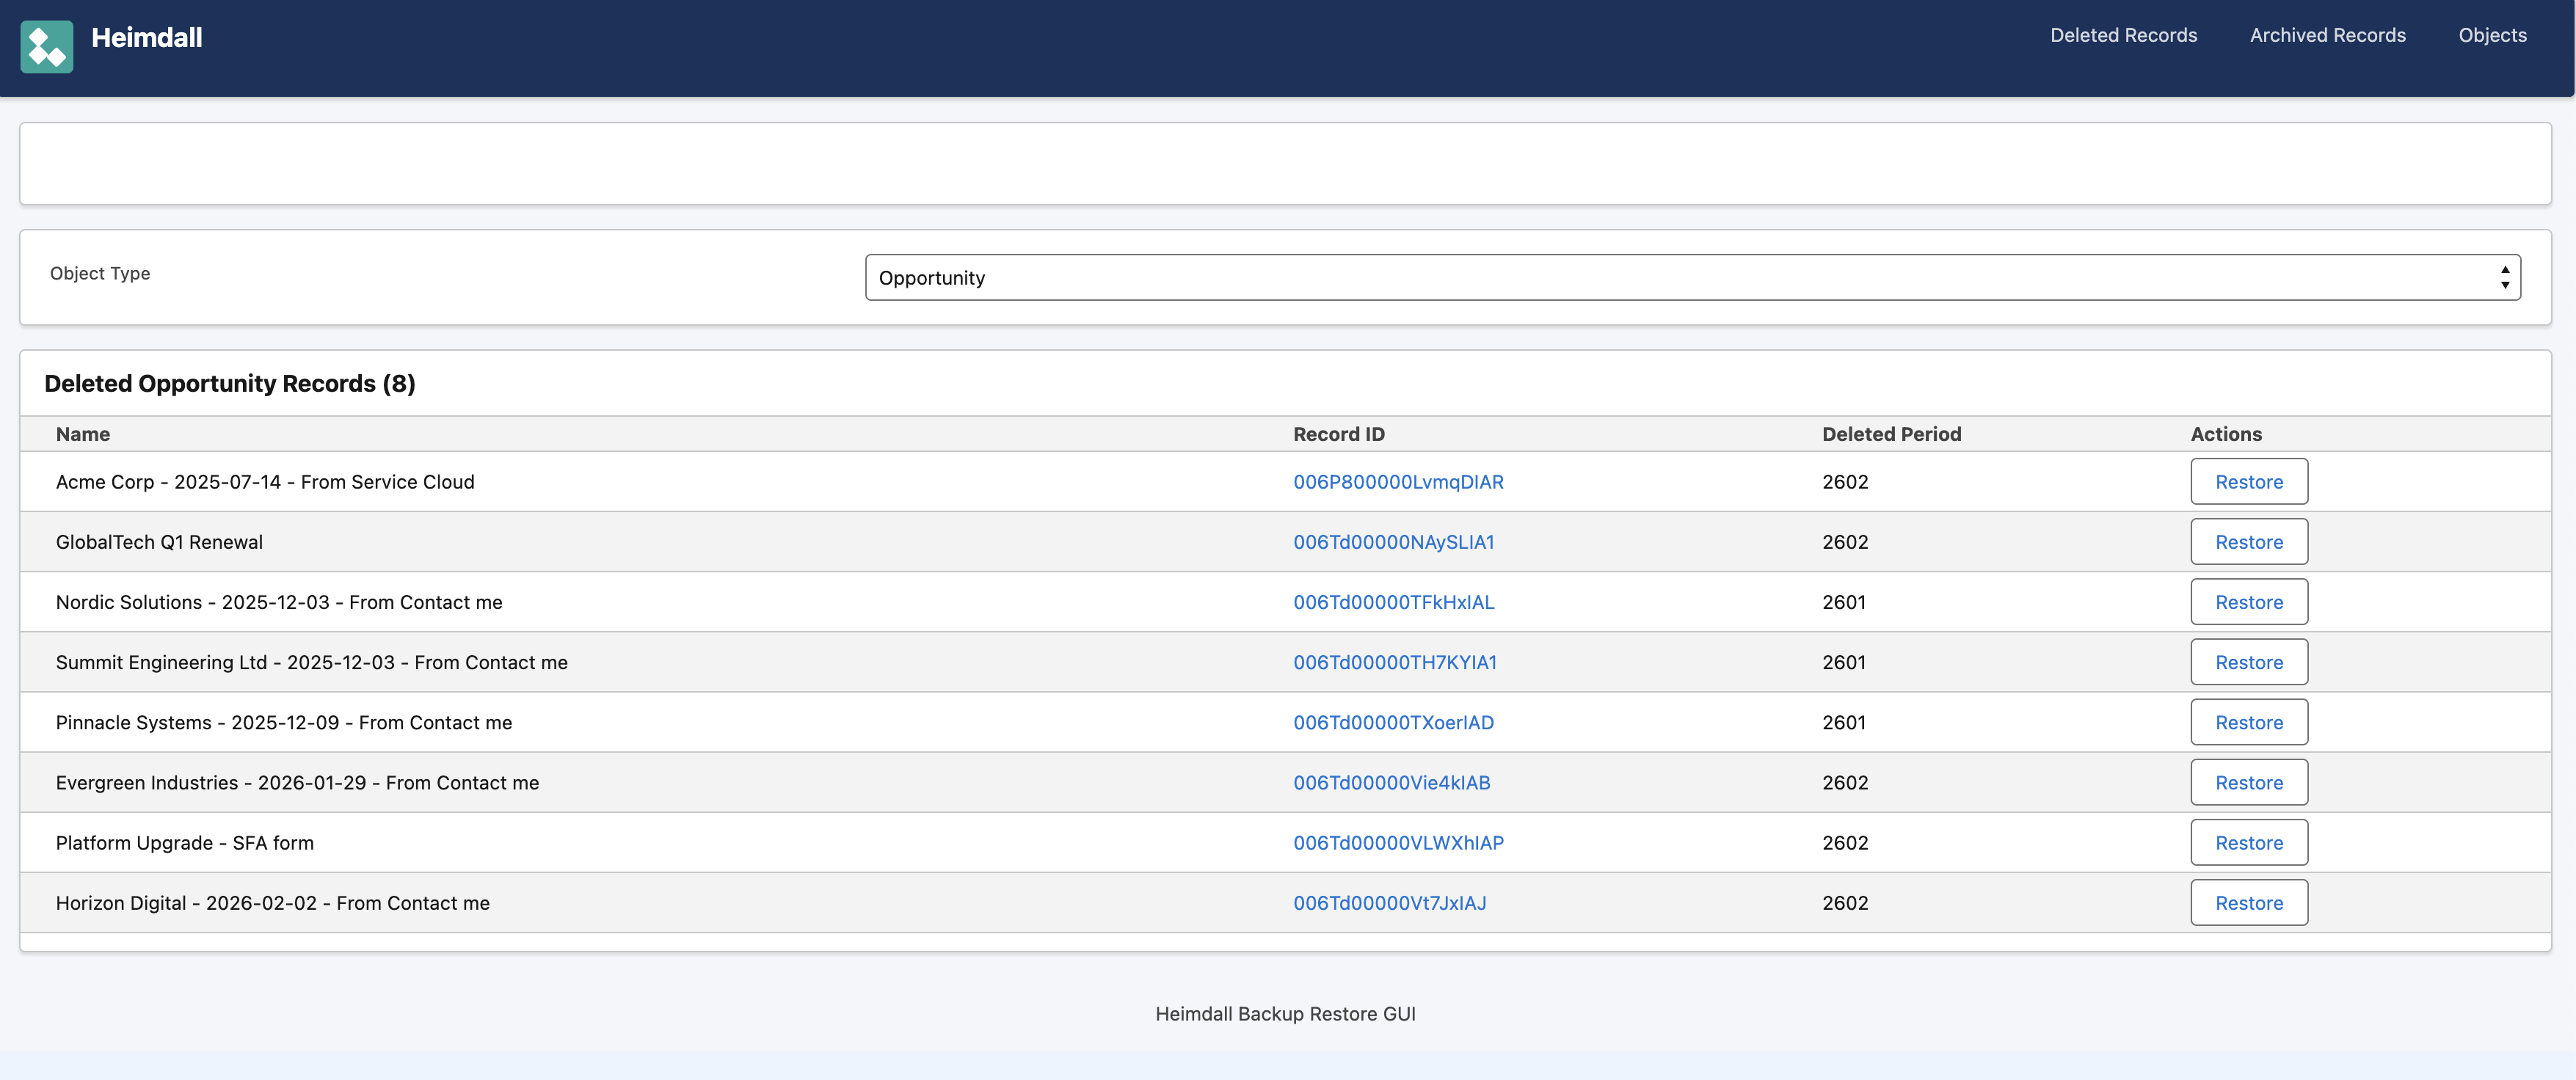Viewport: 2576px width, 1080px height.
Task: Restore the Nordic Solutions record
Action: click(x=2248, y=602)
